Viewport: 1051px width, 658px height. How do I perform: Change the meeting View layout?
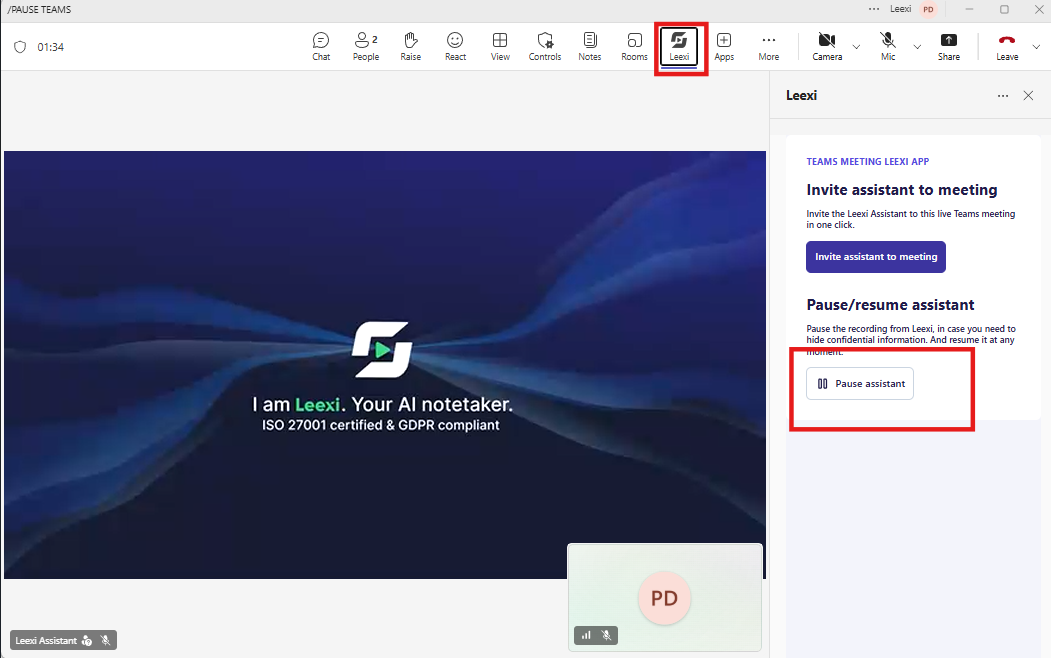tap(500, 47)
